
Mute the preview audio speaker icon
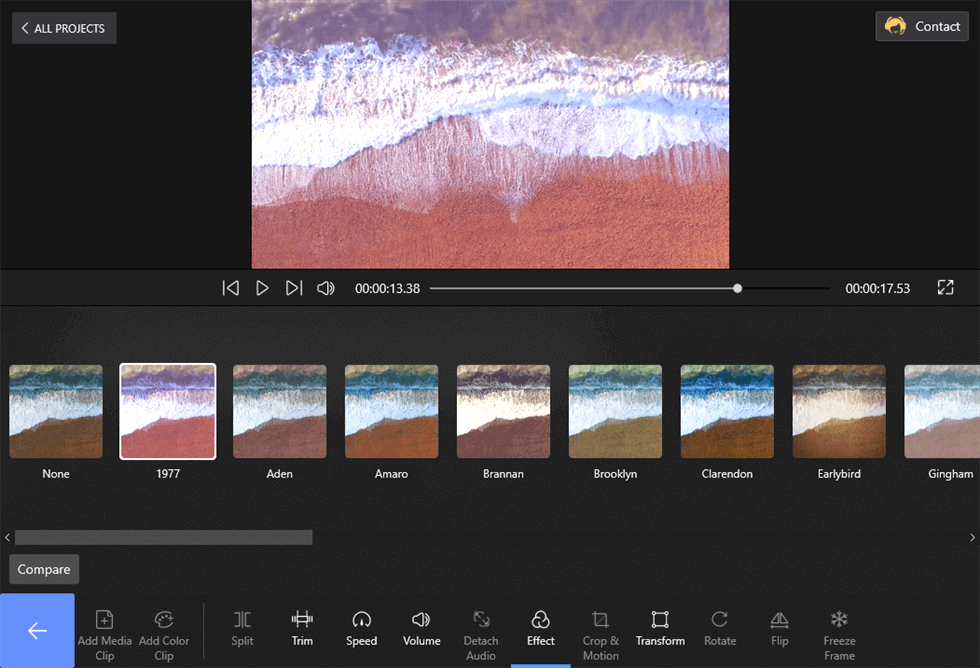coord(326,288)
